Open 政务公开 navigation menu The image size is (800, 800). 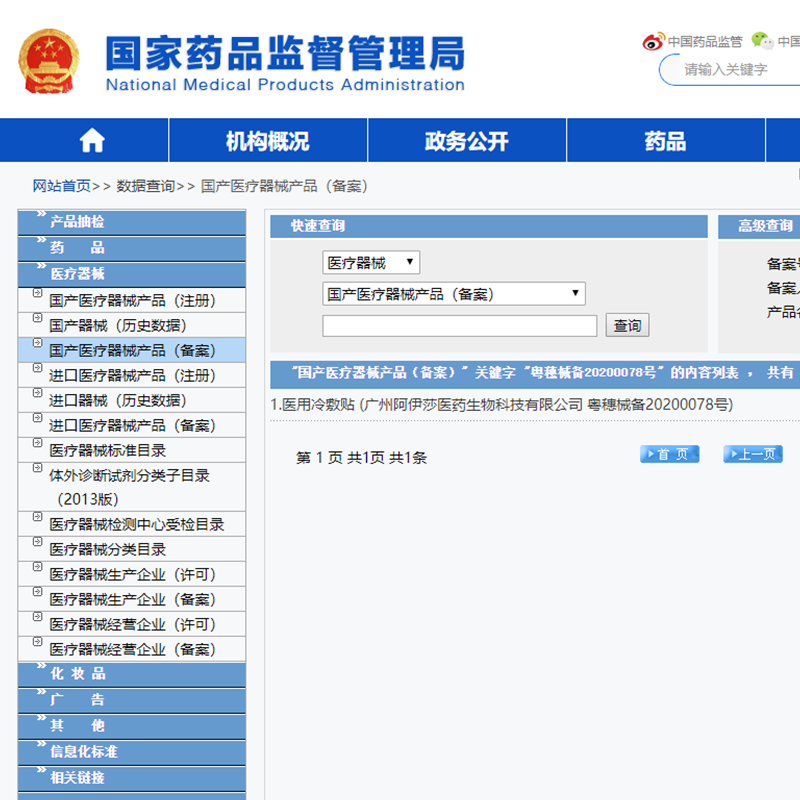click(x=467, y=141)
